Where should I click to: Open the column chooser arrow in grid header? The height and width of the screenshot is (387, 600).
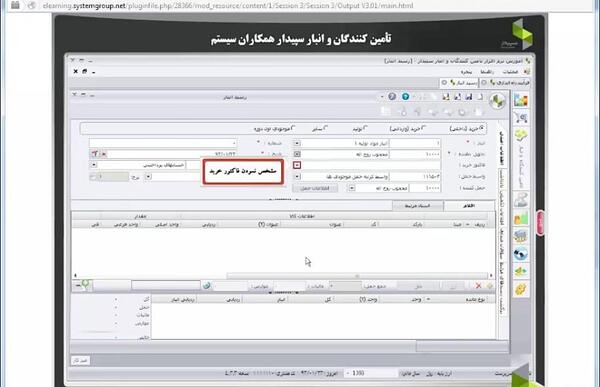tap(468, 225)
